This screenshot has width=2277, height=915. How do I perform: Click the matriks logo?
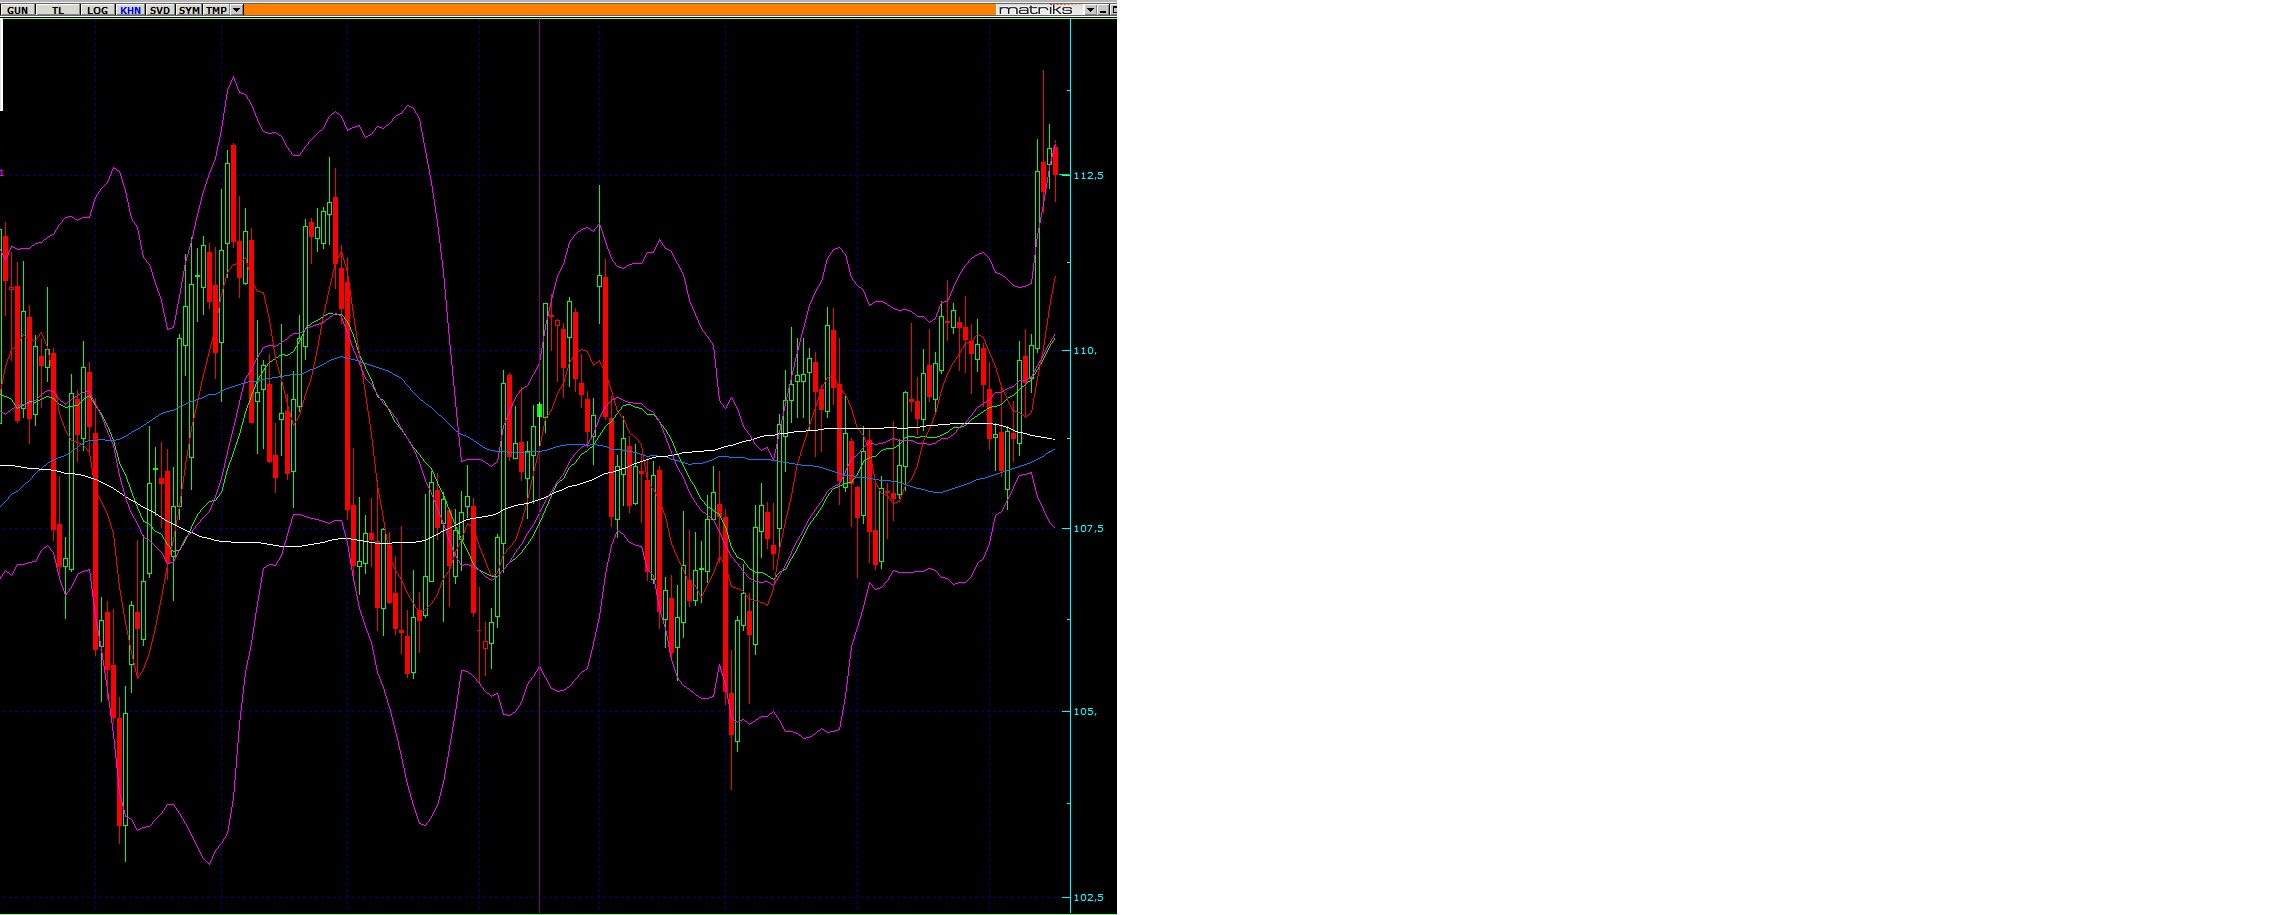pos(1036,10)
